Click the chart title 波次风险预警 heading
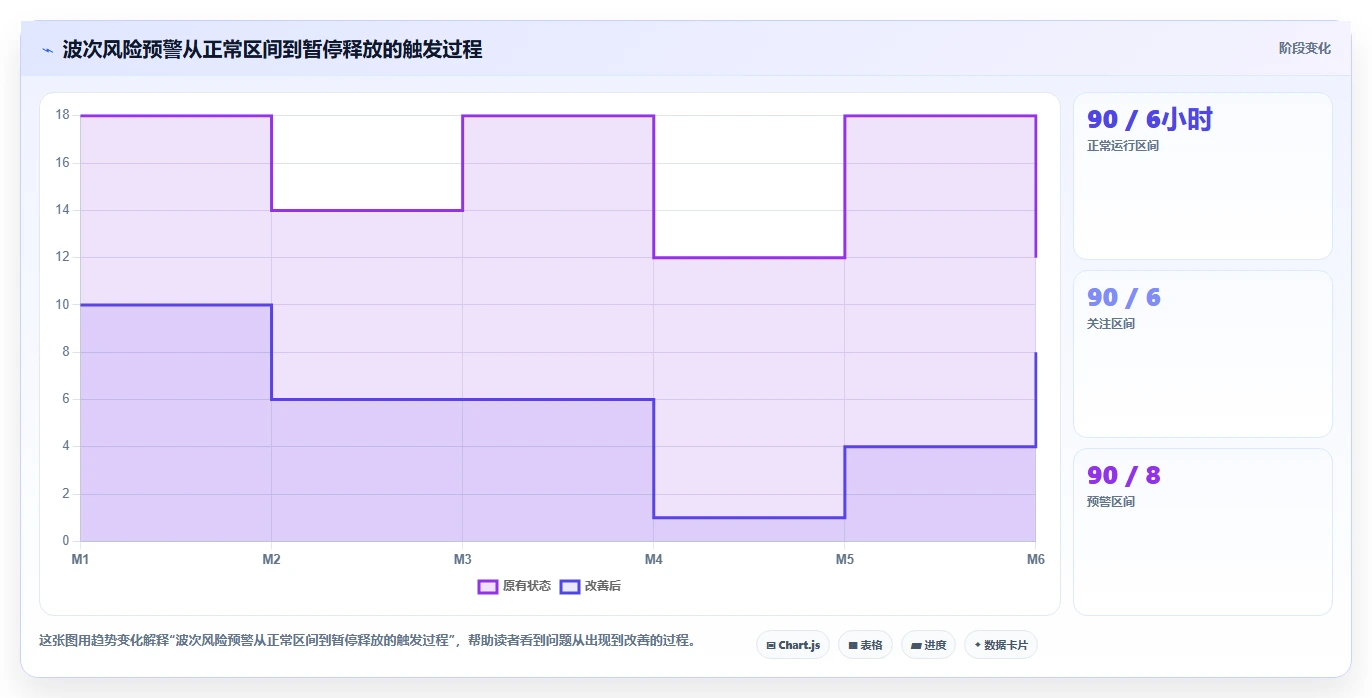The width and height of the screenshot is (1372, 698). click(x=272, y=49)
